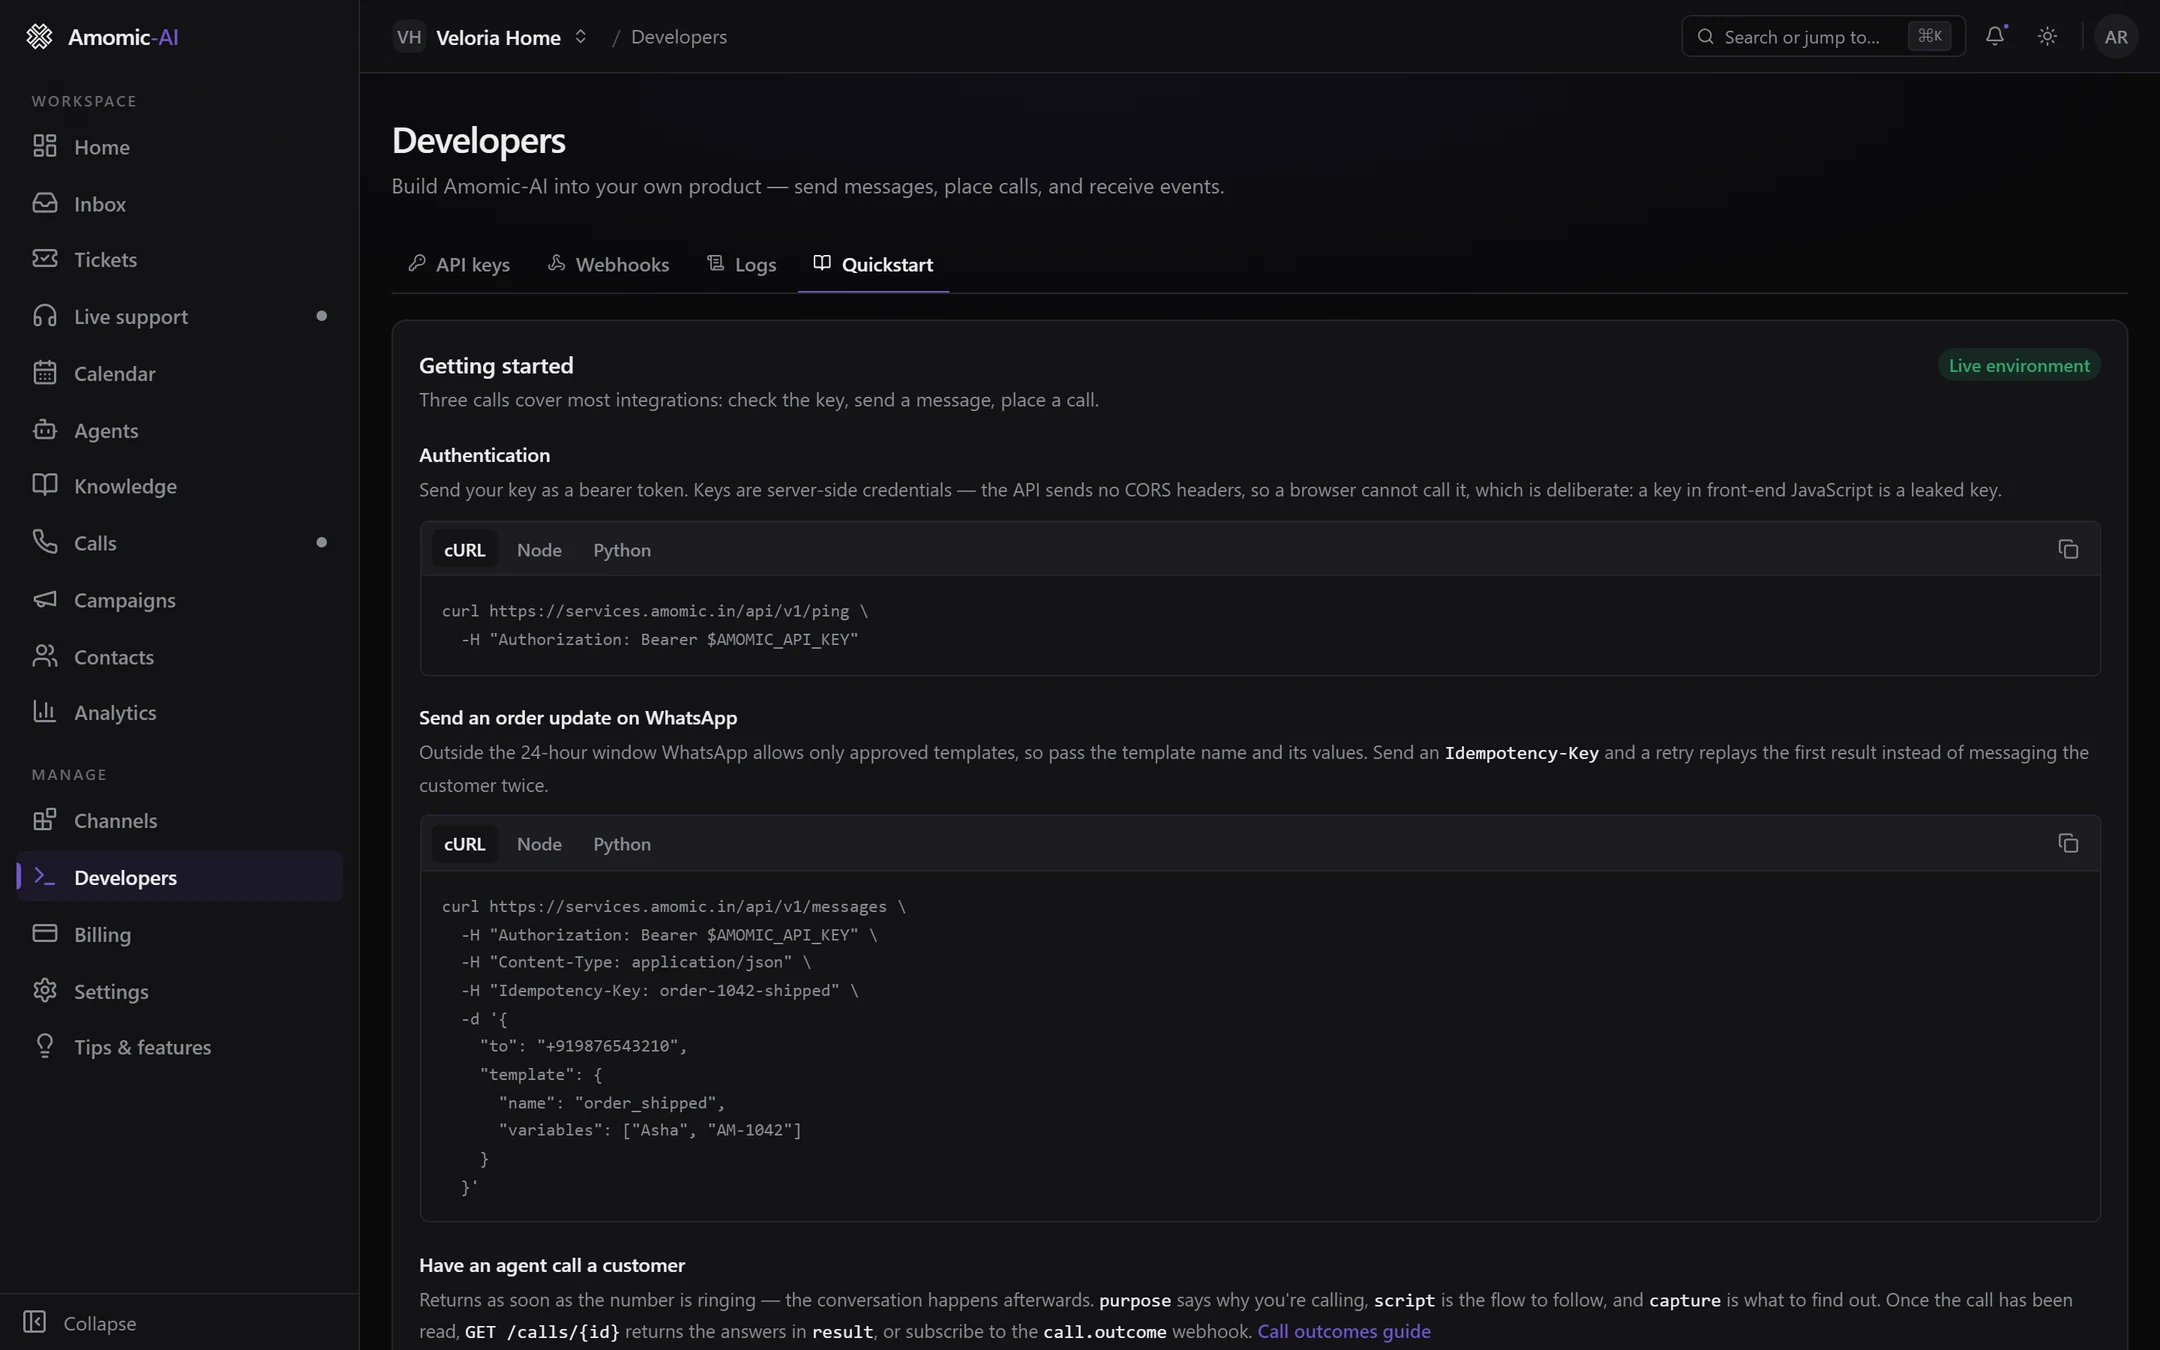Navigate to Agents
Image resolution: width=2160 pixels, height=1350 pixels.
180,431
